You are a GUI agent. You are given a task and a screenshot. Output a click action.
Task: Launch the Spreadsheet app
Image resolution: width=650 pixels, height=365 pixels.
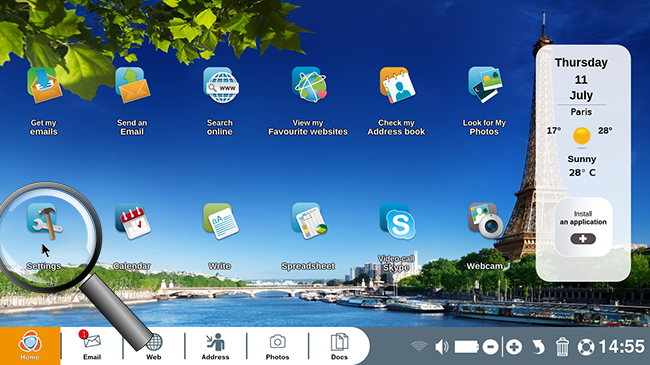point(309,221)
